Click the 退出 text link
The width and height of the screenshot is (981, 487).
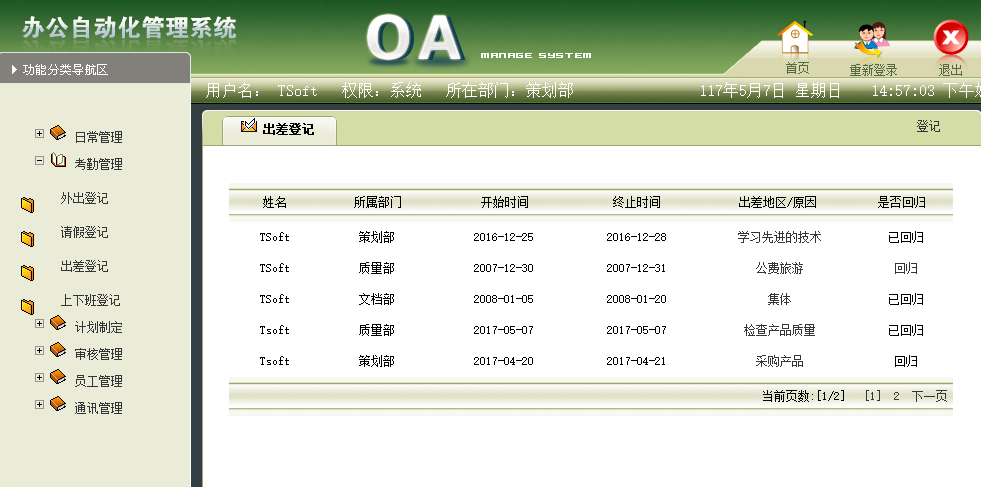pyautogui.click(x=950, y=70)
